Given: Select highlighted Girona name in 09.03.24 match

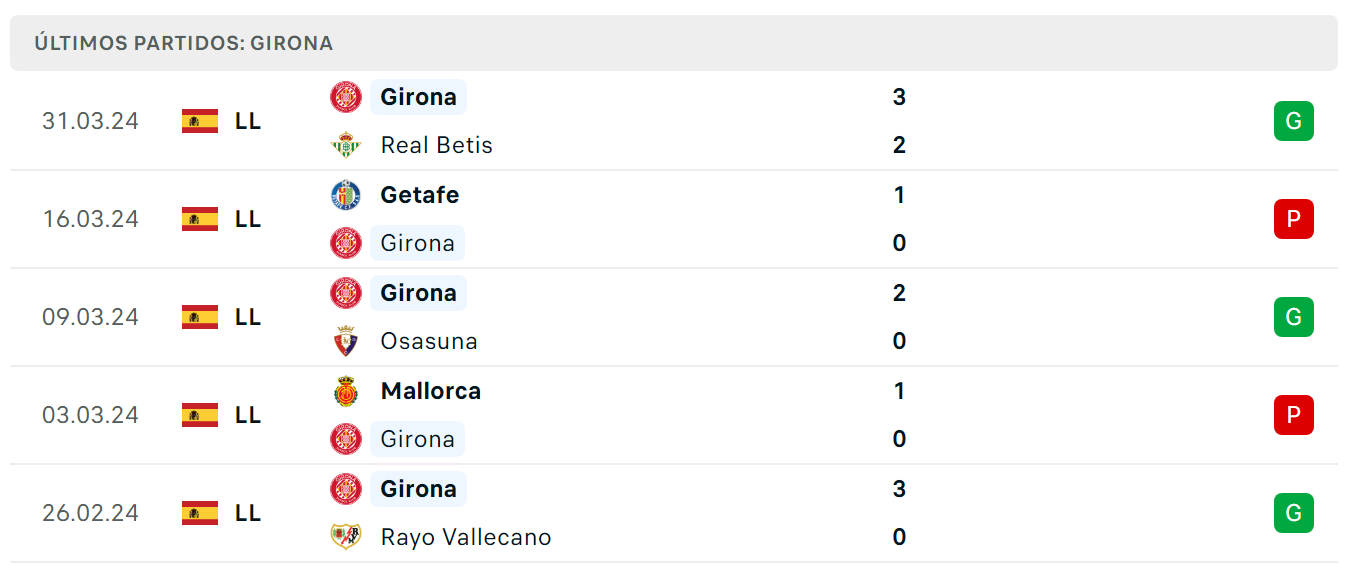Looking at the screenshot, I should 418,293.
